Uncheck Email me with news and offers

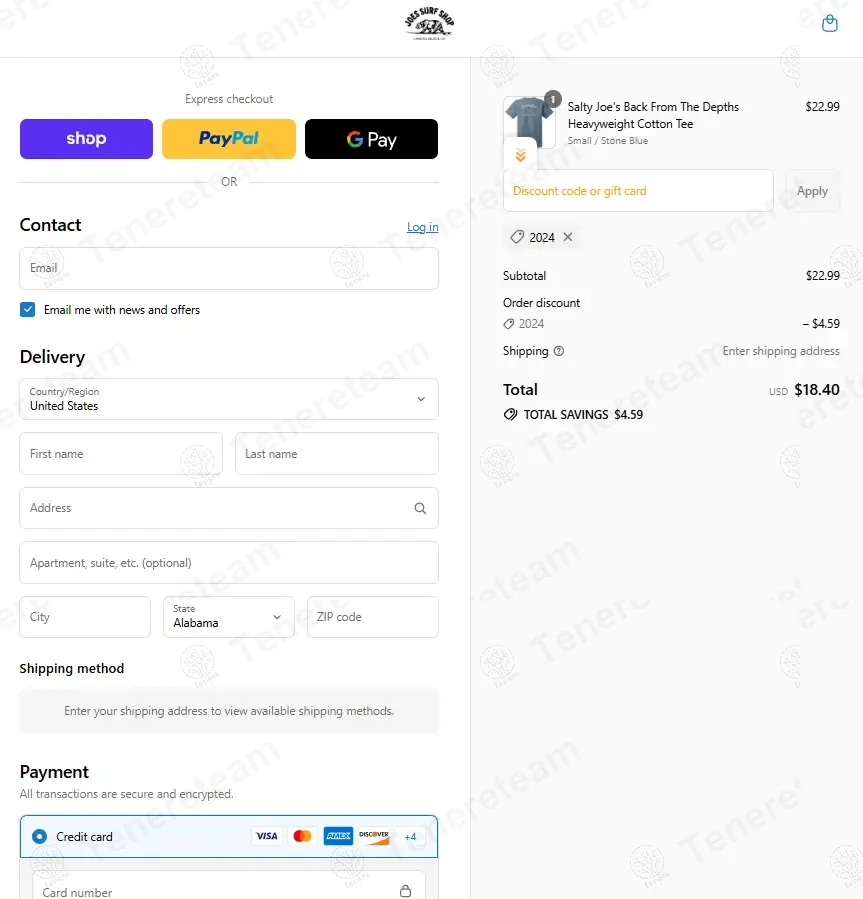(x=28, y=310)
